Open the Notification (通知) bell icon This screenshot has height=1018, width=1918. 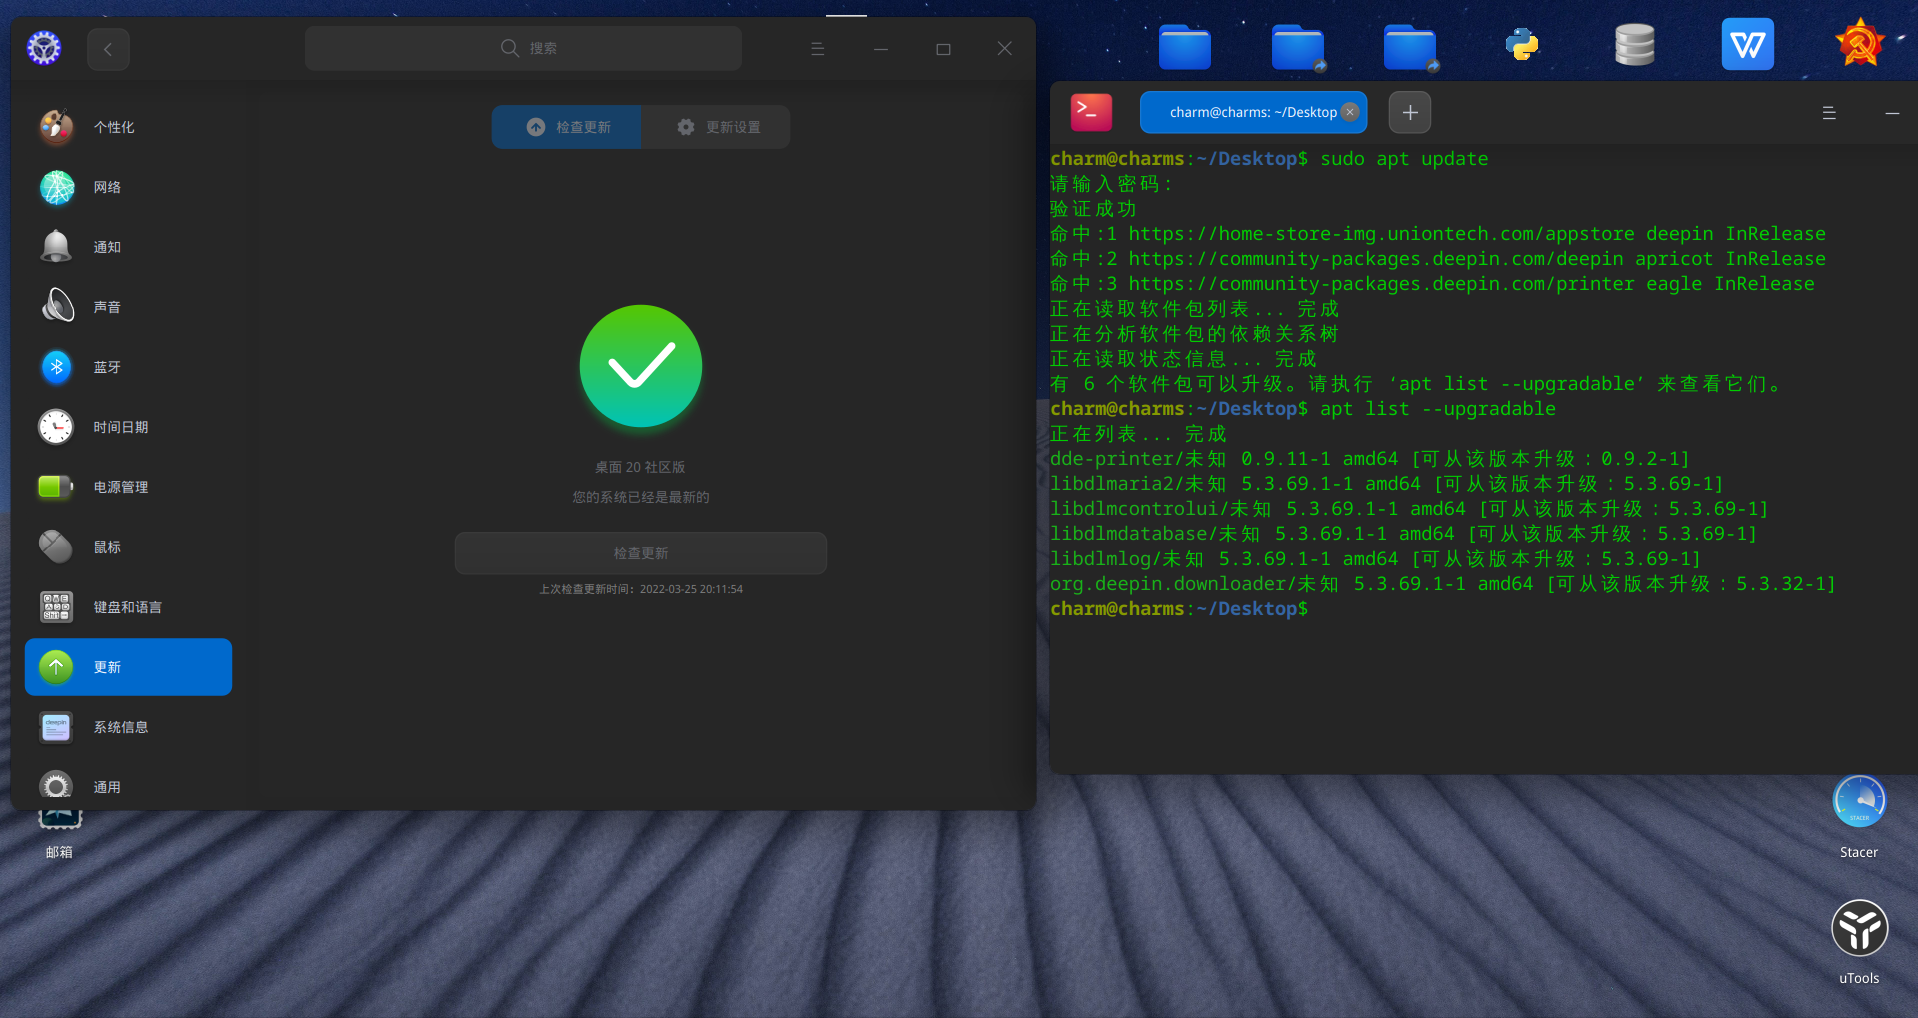[x=56, y=247]
